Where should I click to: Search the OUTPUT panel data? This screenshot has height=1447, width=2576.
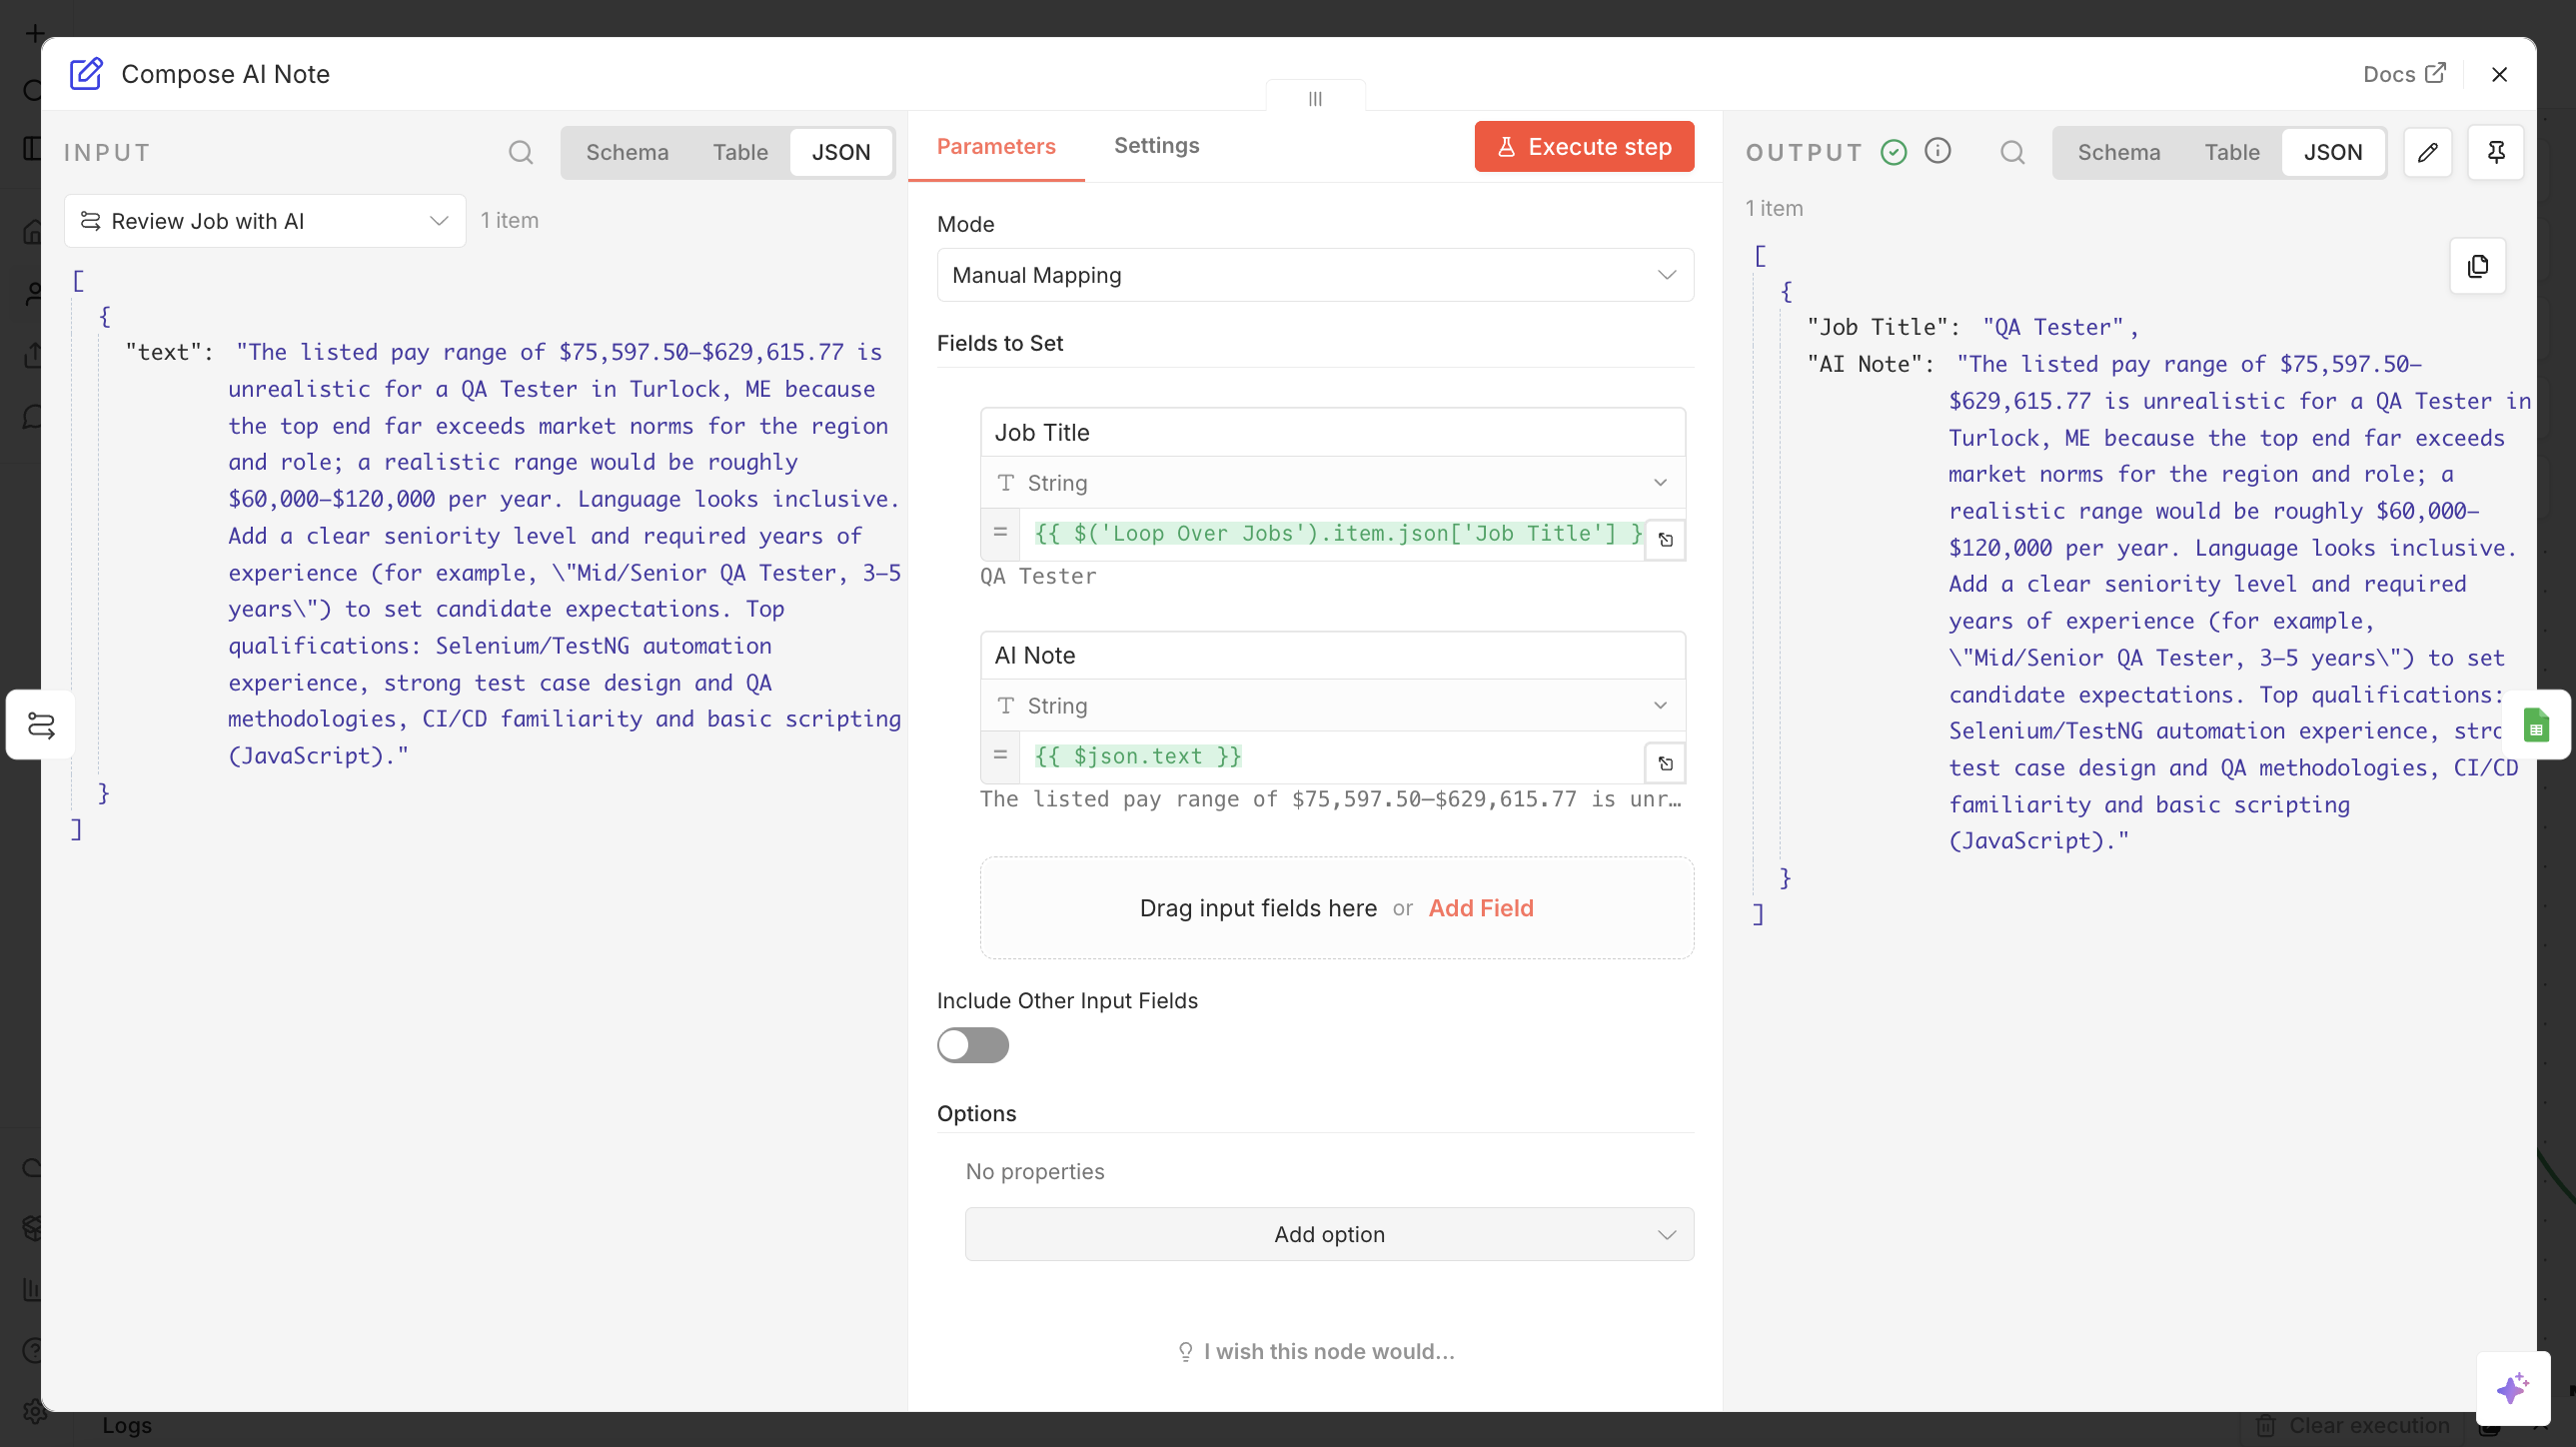[x=2012, y=152]
